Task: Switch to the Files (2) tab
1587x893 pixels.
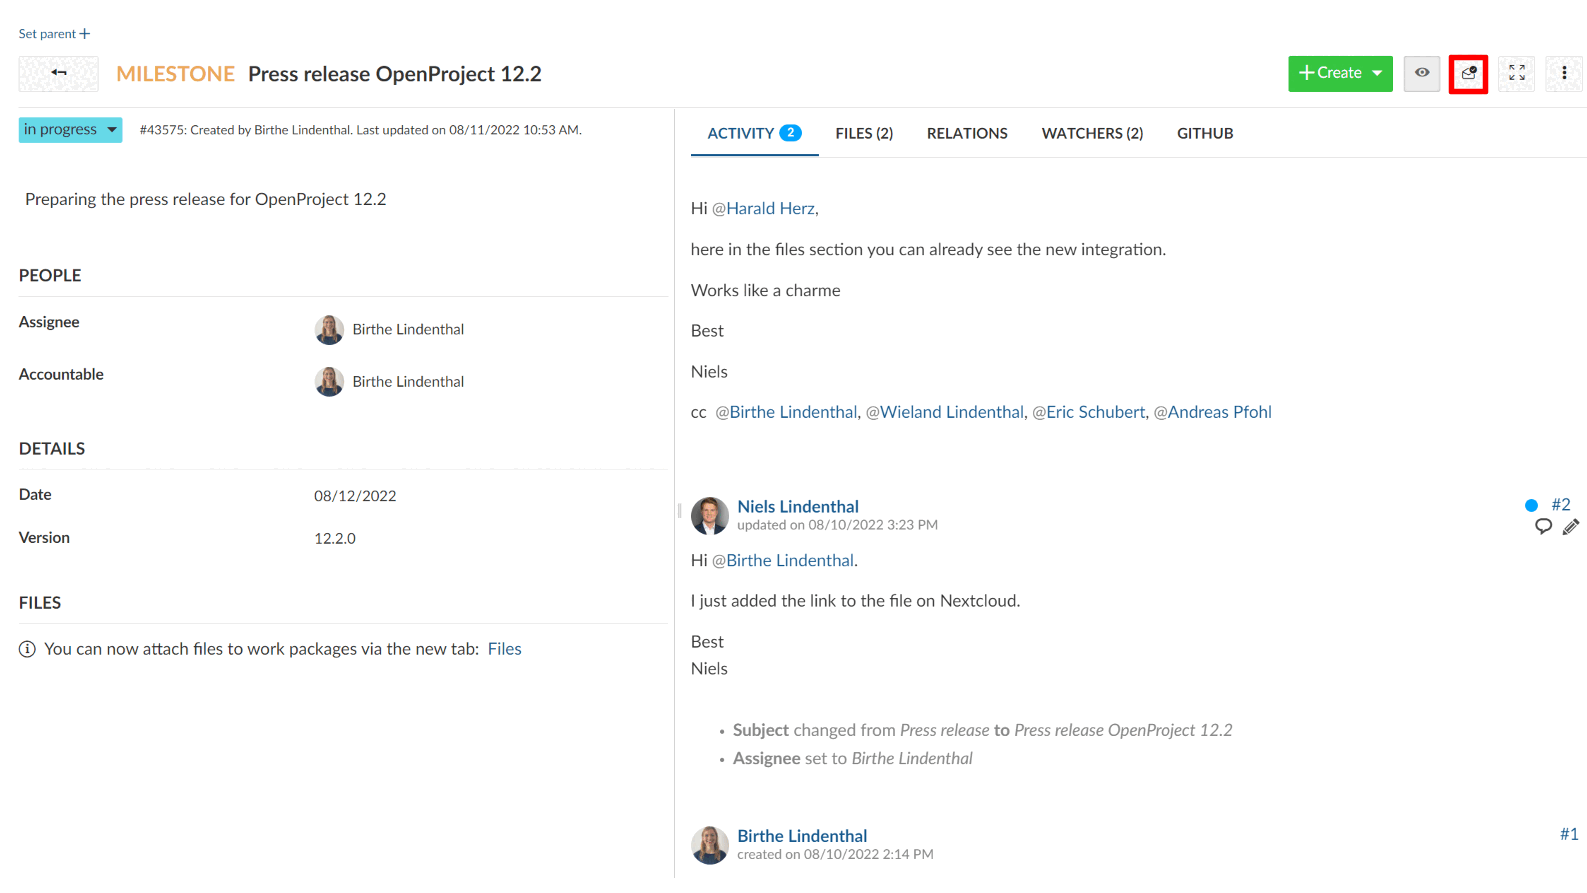Action: point(864,133)
